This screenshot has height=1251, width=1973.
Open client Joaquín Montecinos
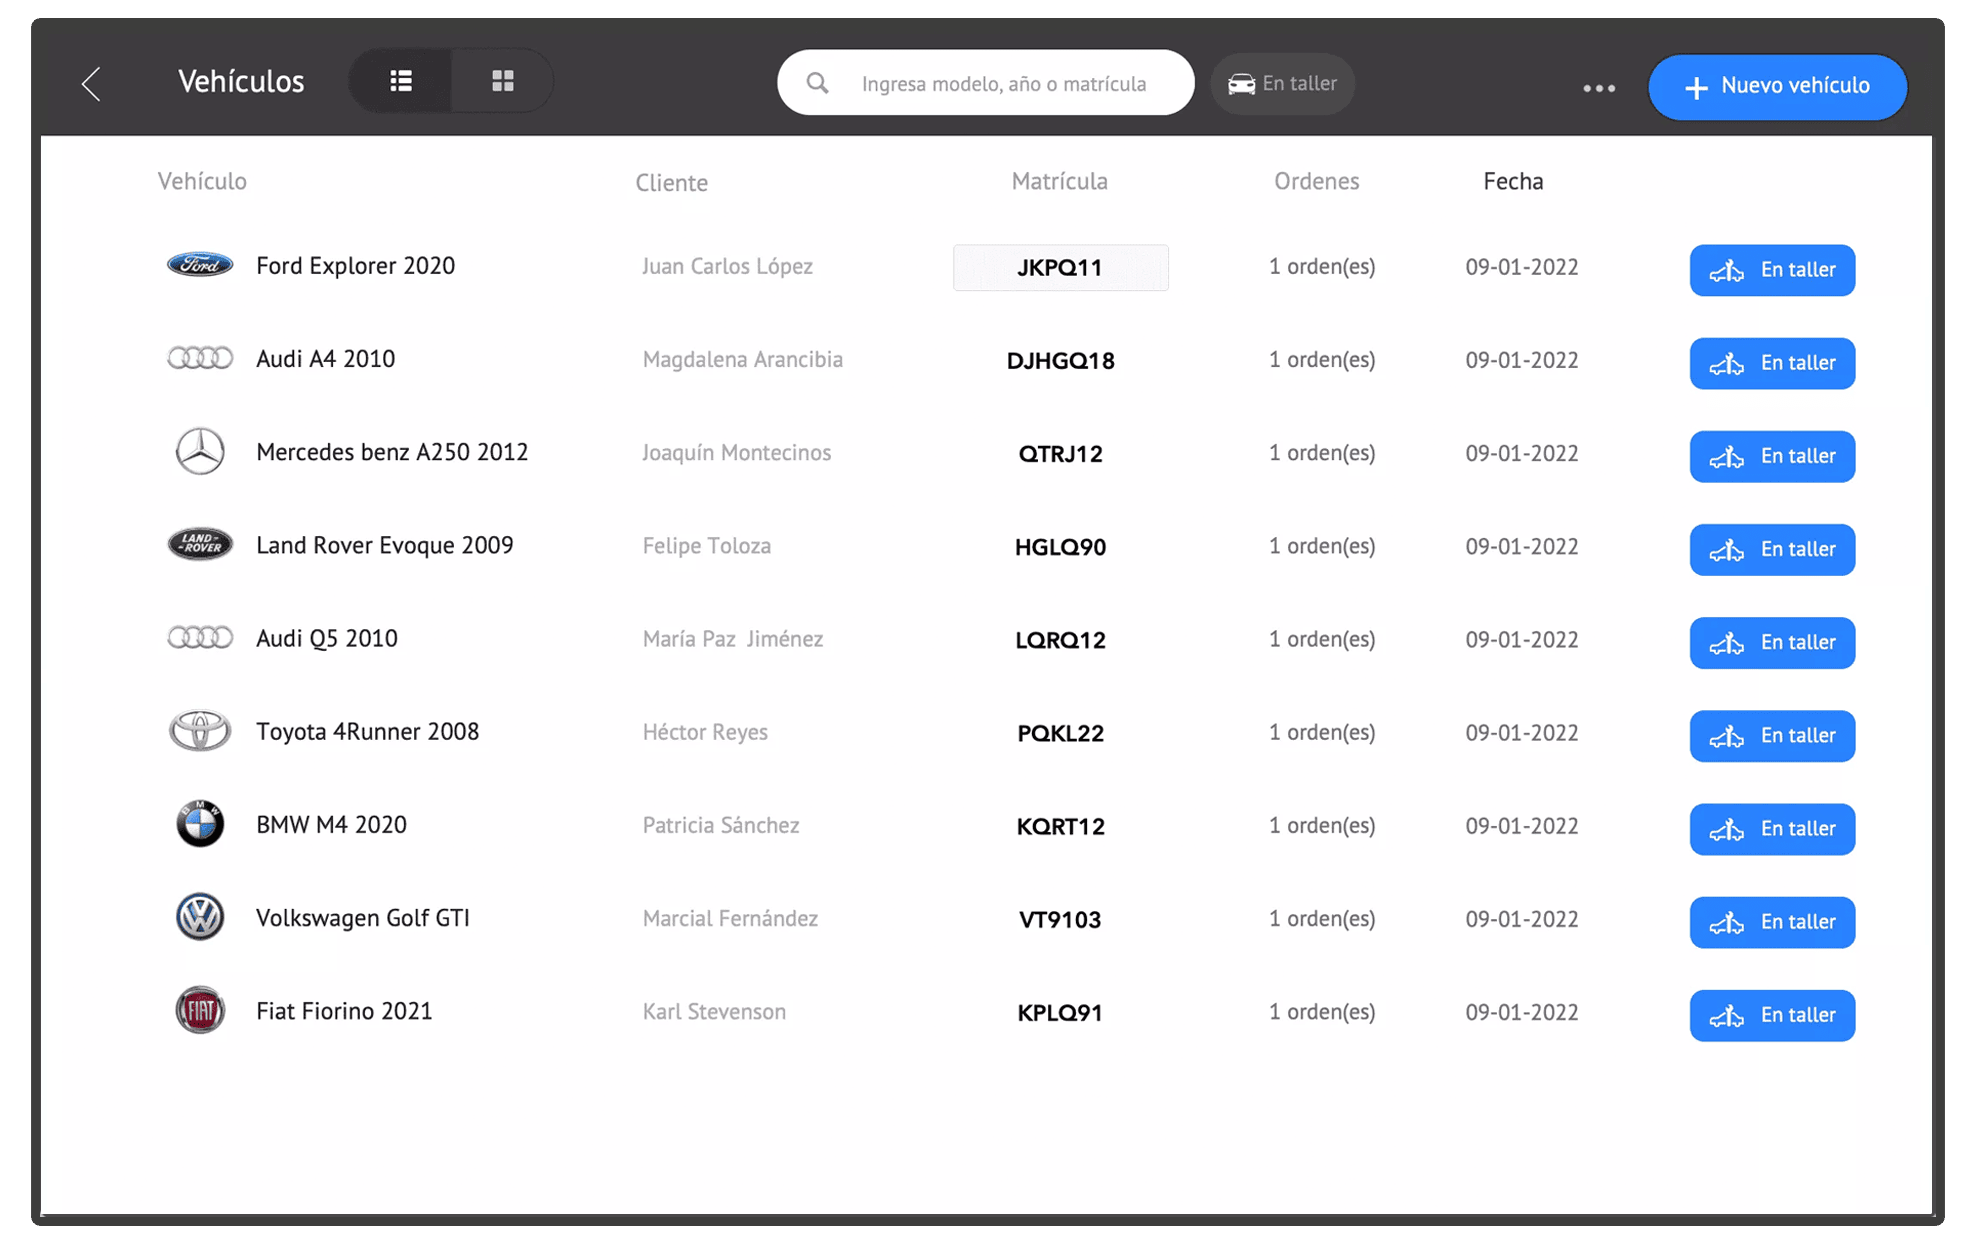click(736, 452)
